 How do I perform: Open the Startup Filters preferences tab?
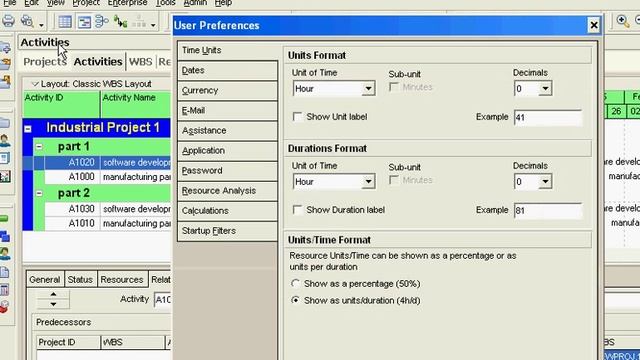point(227,231)
